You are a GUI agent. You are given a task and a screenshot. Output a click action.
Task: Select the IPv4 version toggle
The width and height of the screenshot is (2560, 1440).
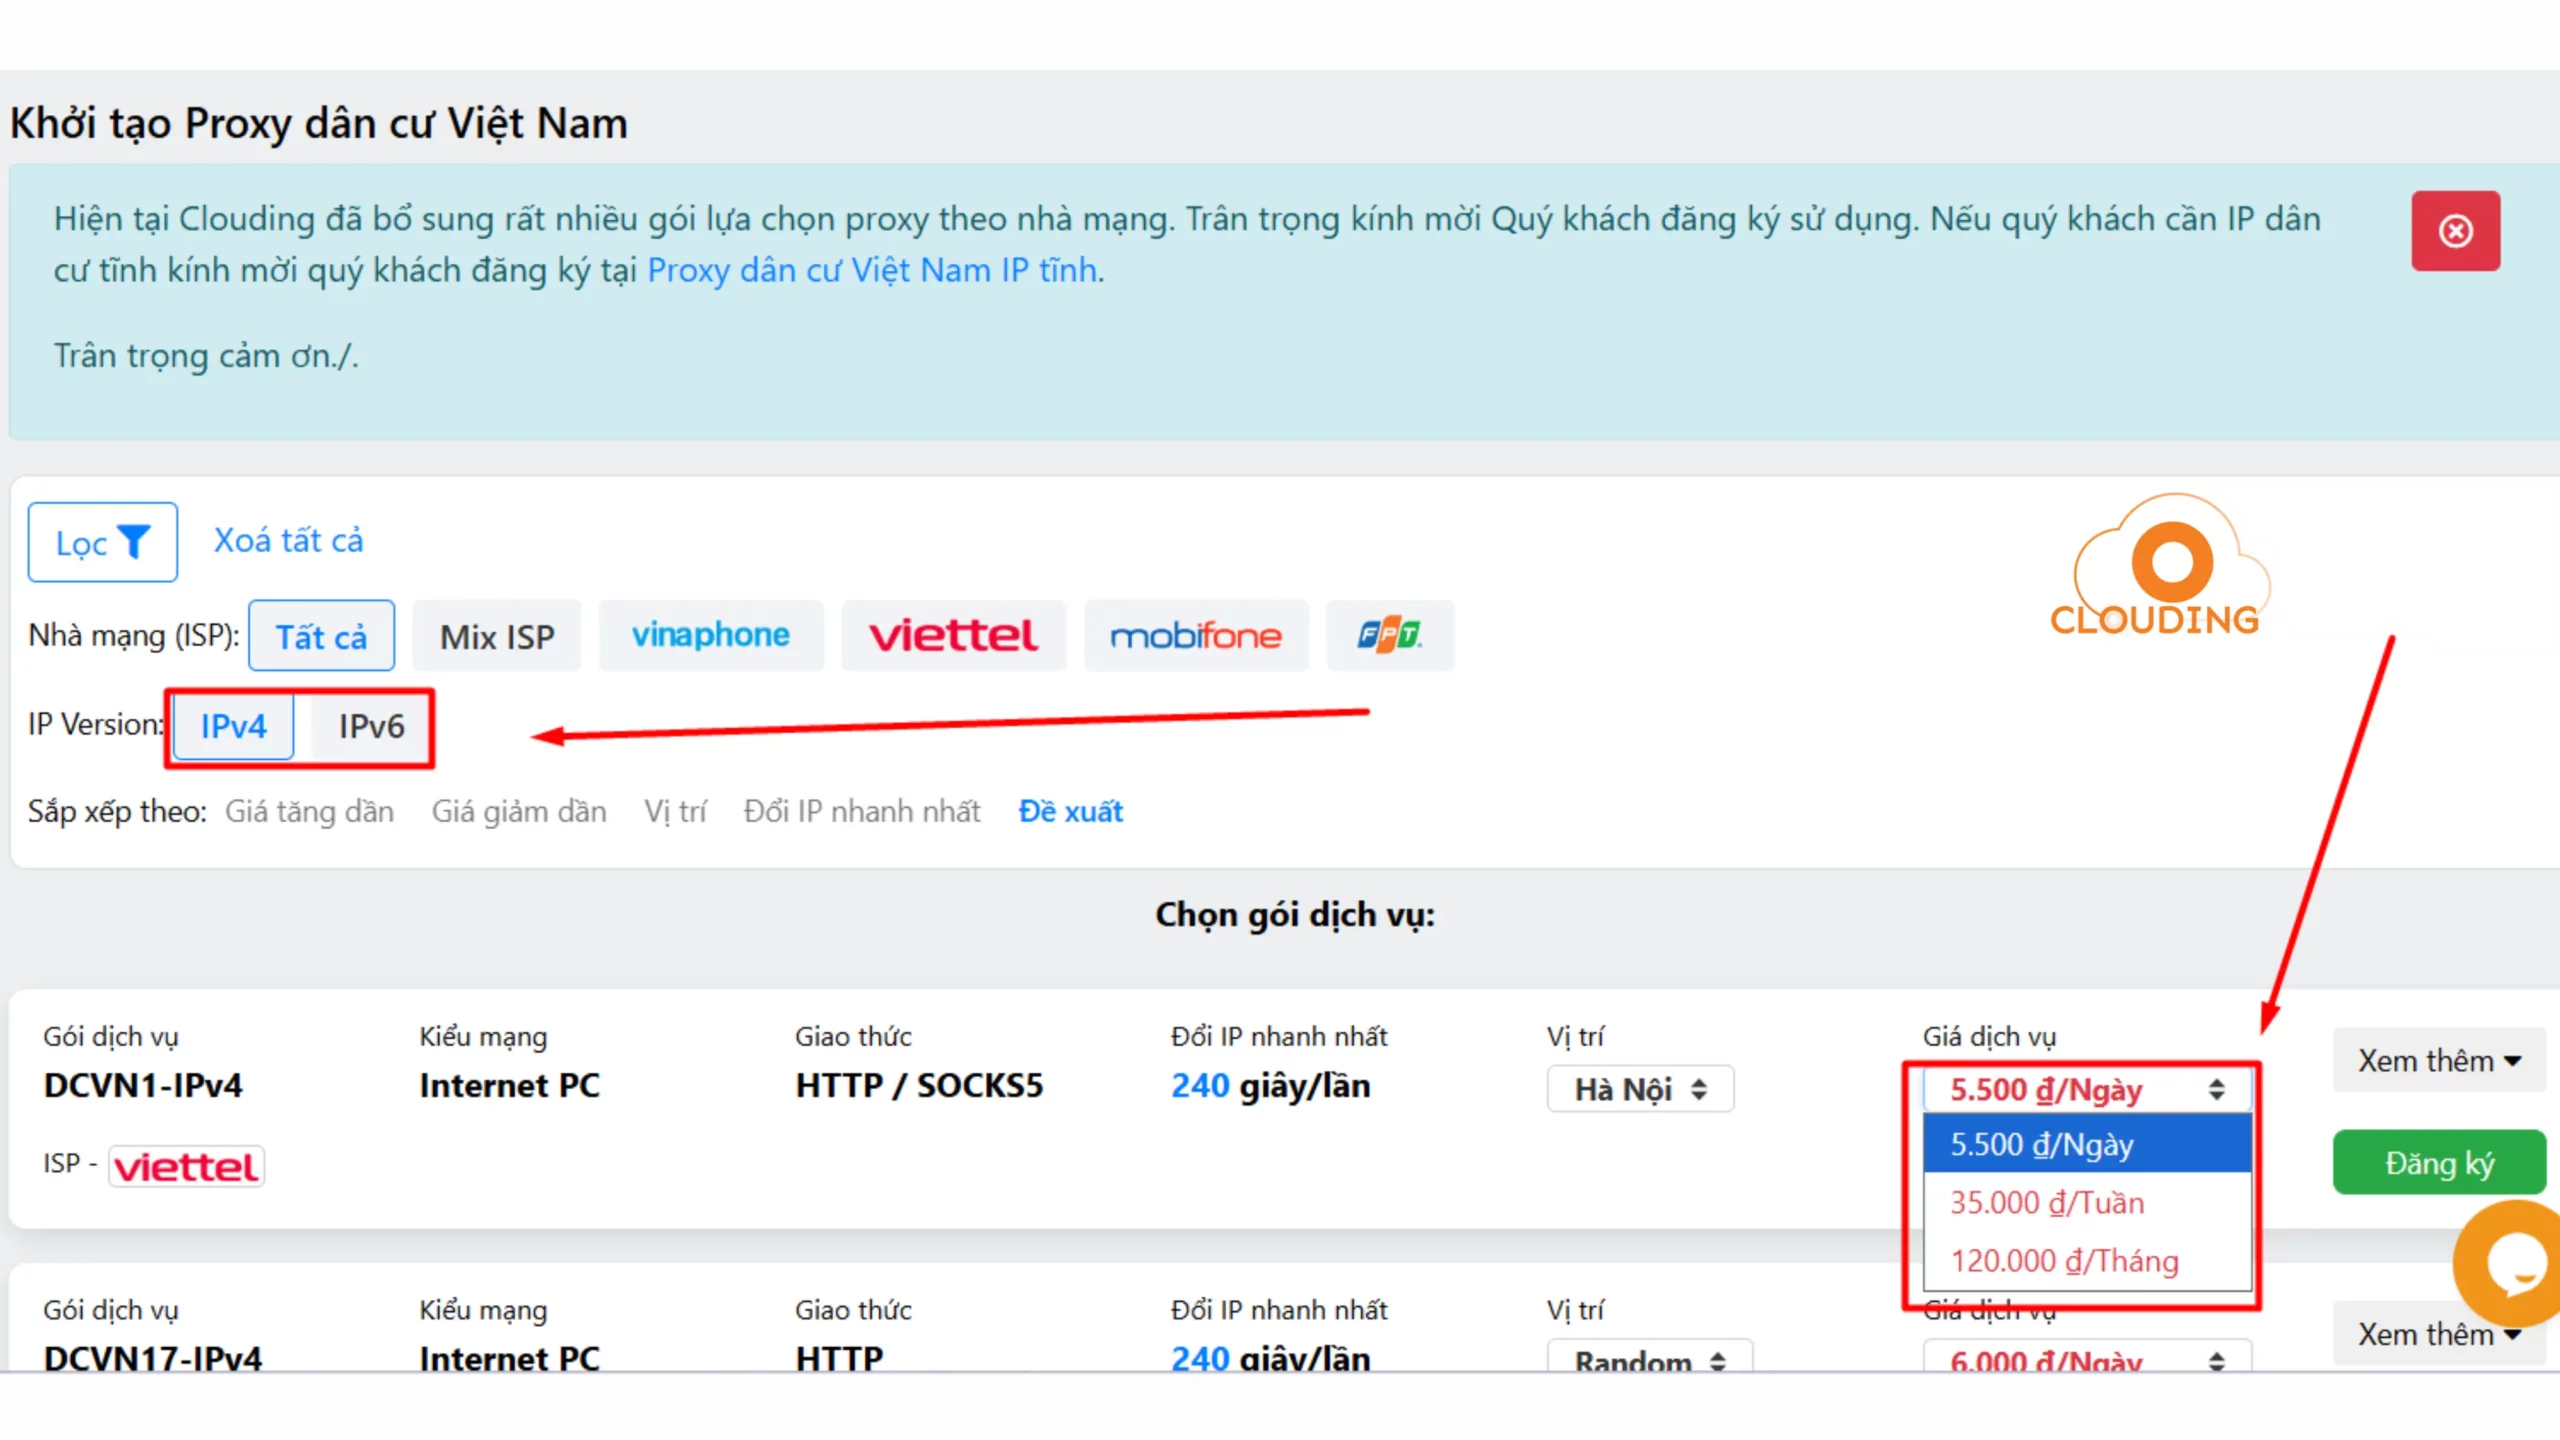[233, 726]
